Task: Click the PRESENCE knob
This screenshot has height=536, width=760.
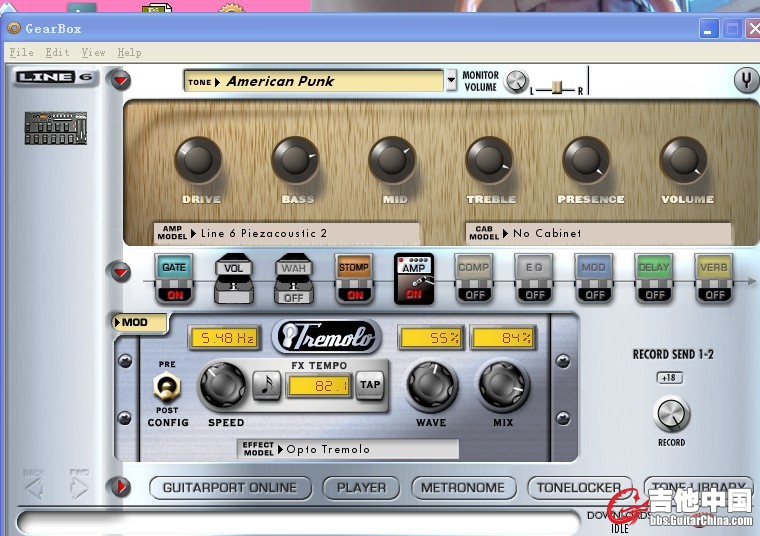Action: click(x=586, y=160)
